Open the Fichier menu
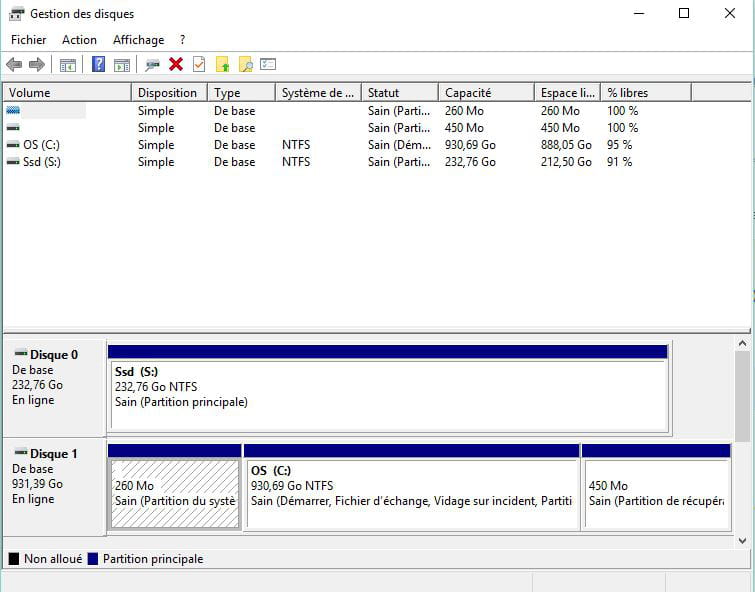Viewport: 755px width, 592px height. (x=29, y=40)
